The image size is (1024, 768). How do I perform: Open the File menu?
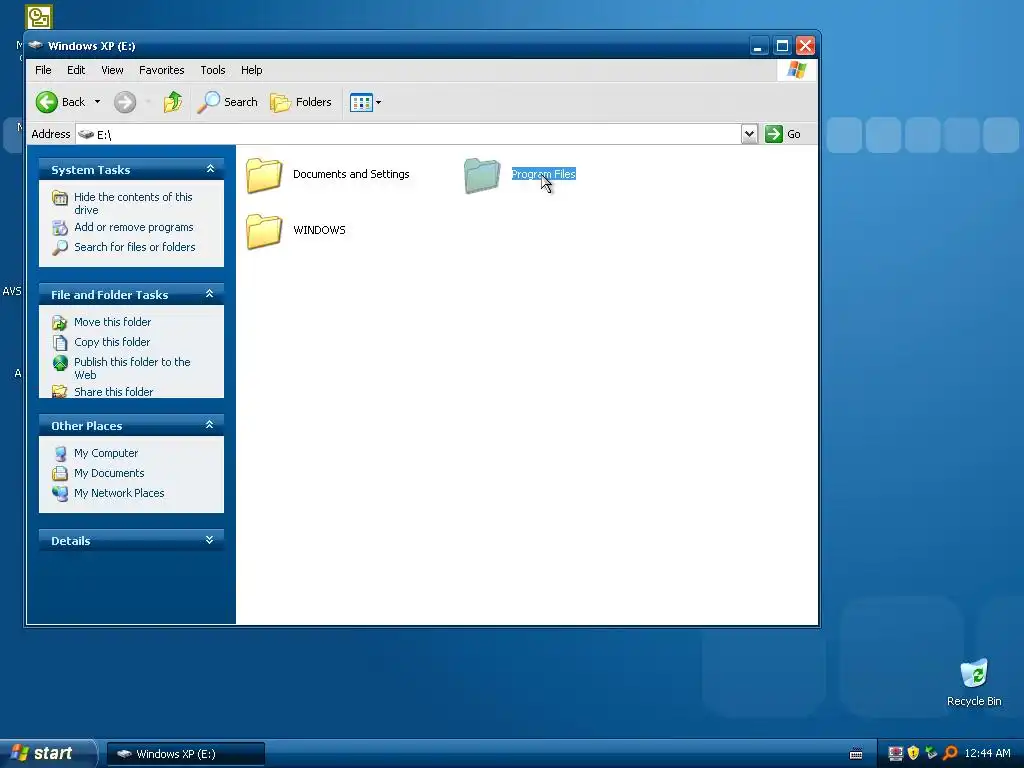43,70
